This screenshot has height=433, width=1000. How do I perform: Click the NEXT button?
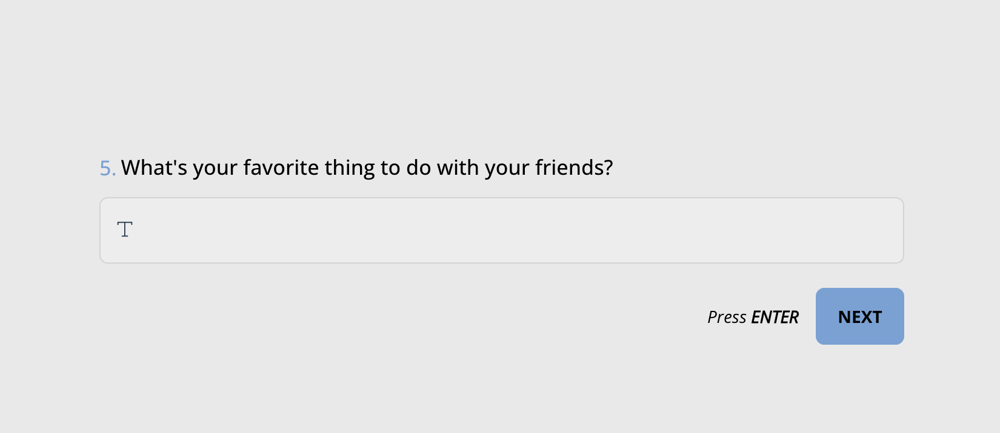(859, 316)
